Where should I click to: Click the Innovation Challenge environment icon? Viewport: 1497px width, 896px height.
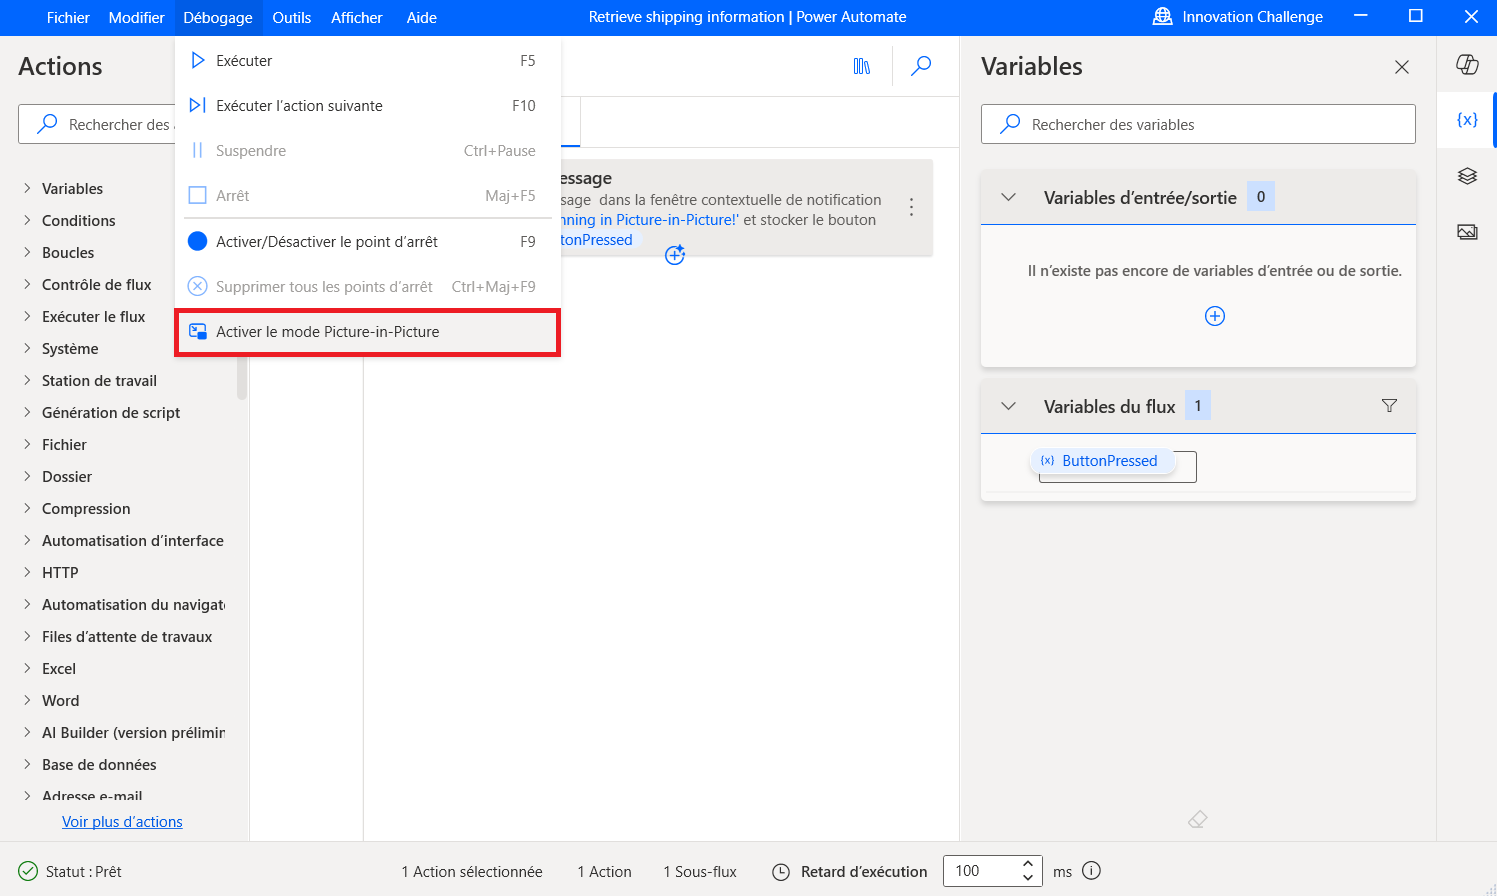pyautogui.click(x=1162, y=17)
